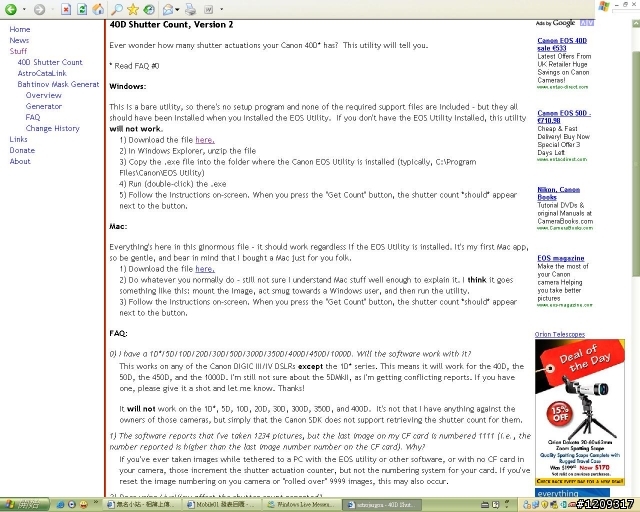
Task: Switch to Windows Live Messenger taskbar window
Action: (x=302, y=505)
